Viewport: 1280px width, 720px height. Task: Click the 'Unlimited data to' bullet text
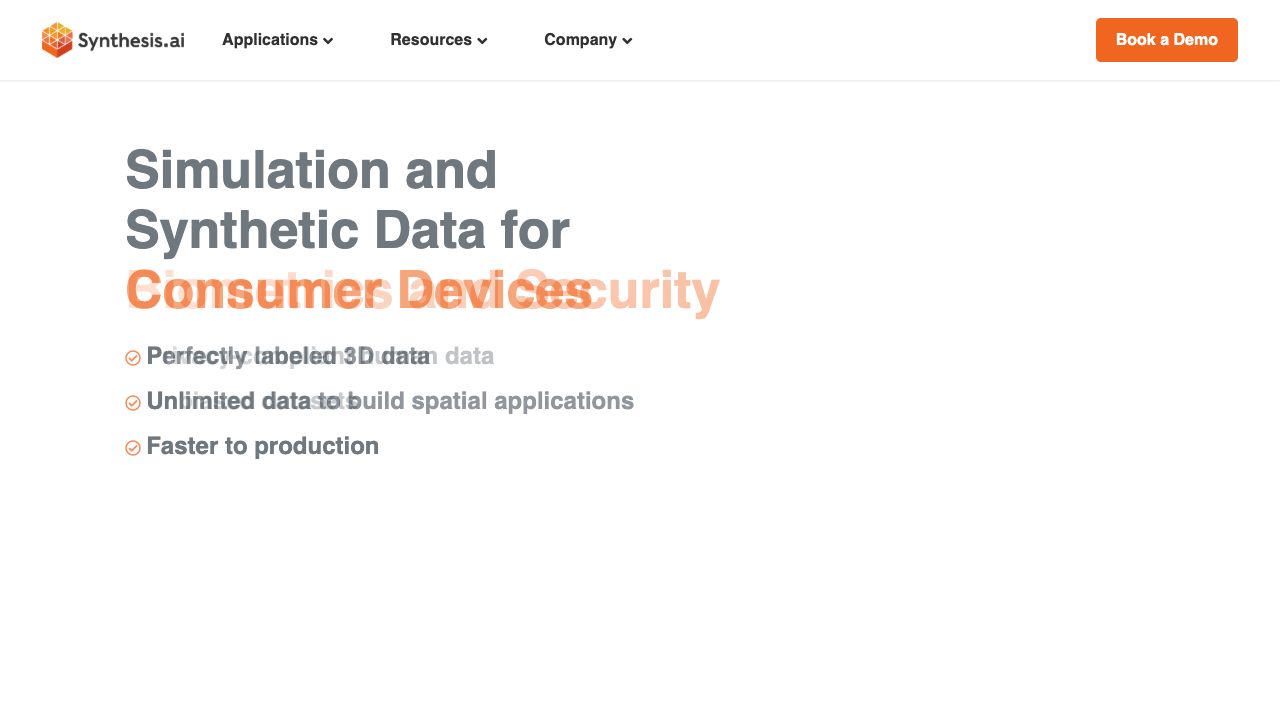[250, 401]
